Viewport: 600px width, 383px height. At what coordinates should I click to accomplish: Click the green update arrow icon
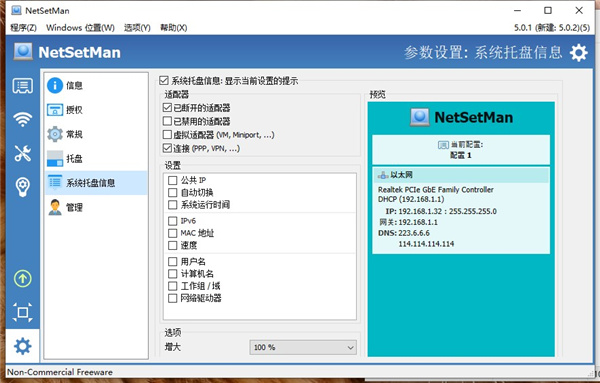click(x=23, y=279)
